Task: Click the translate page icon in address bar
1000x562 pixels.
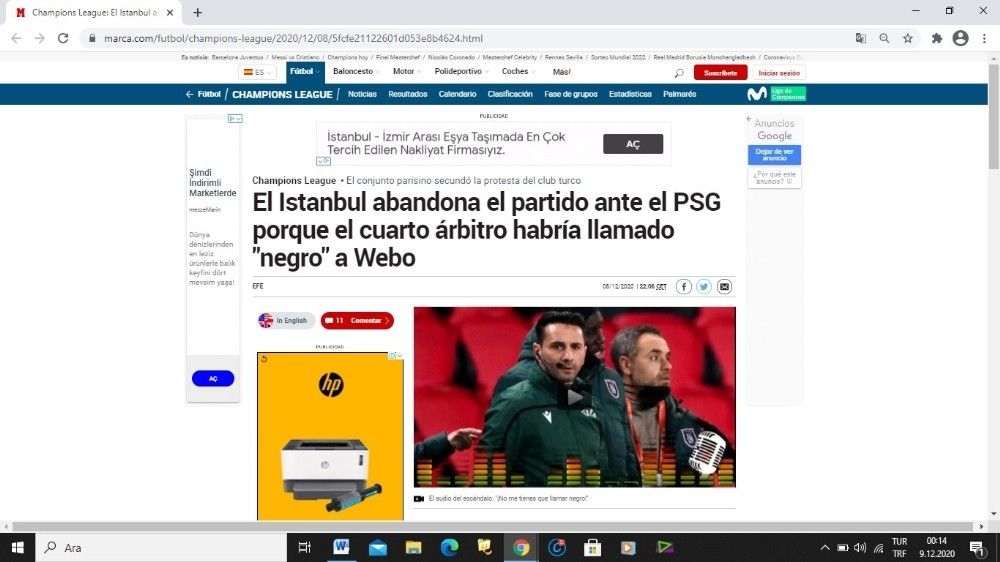Action: (860, 38)
